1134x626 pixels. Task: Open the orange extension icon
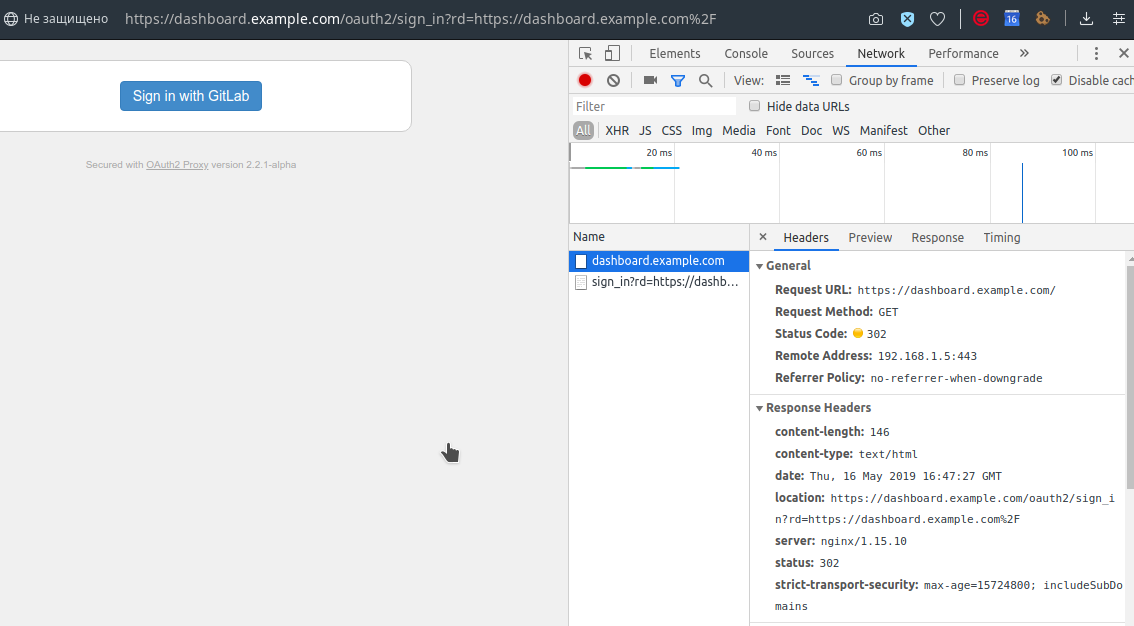pos(1042,19)
